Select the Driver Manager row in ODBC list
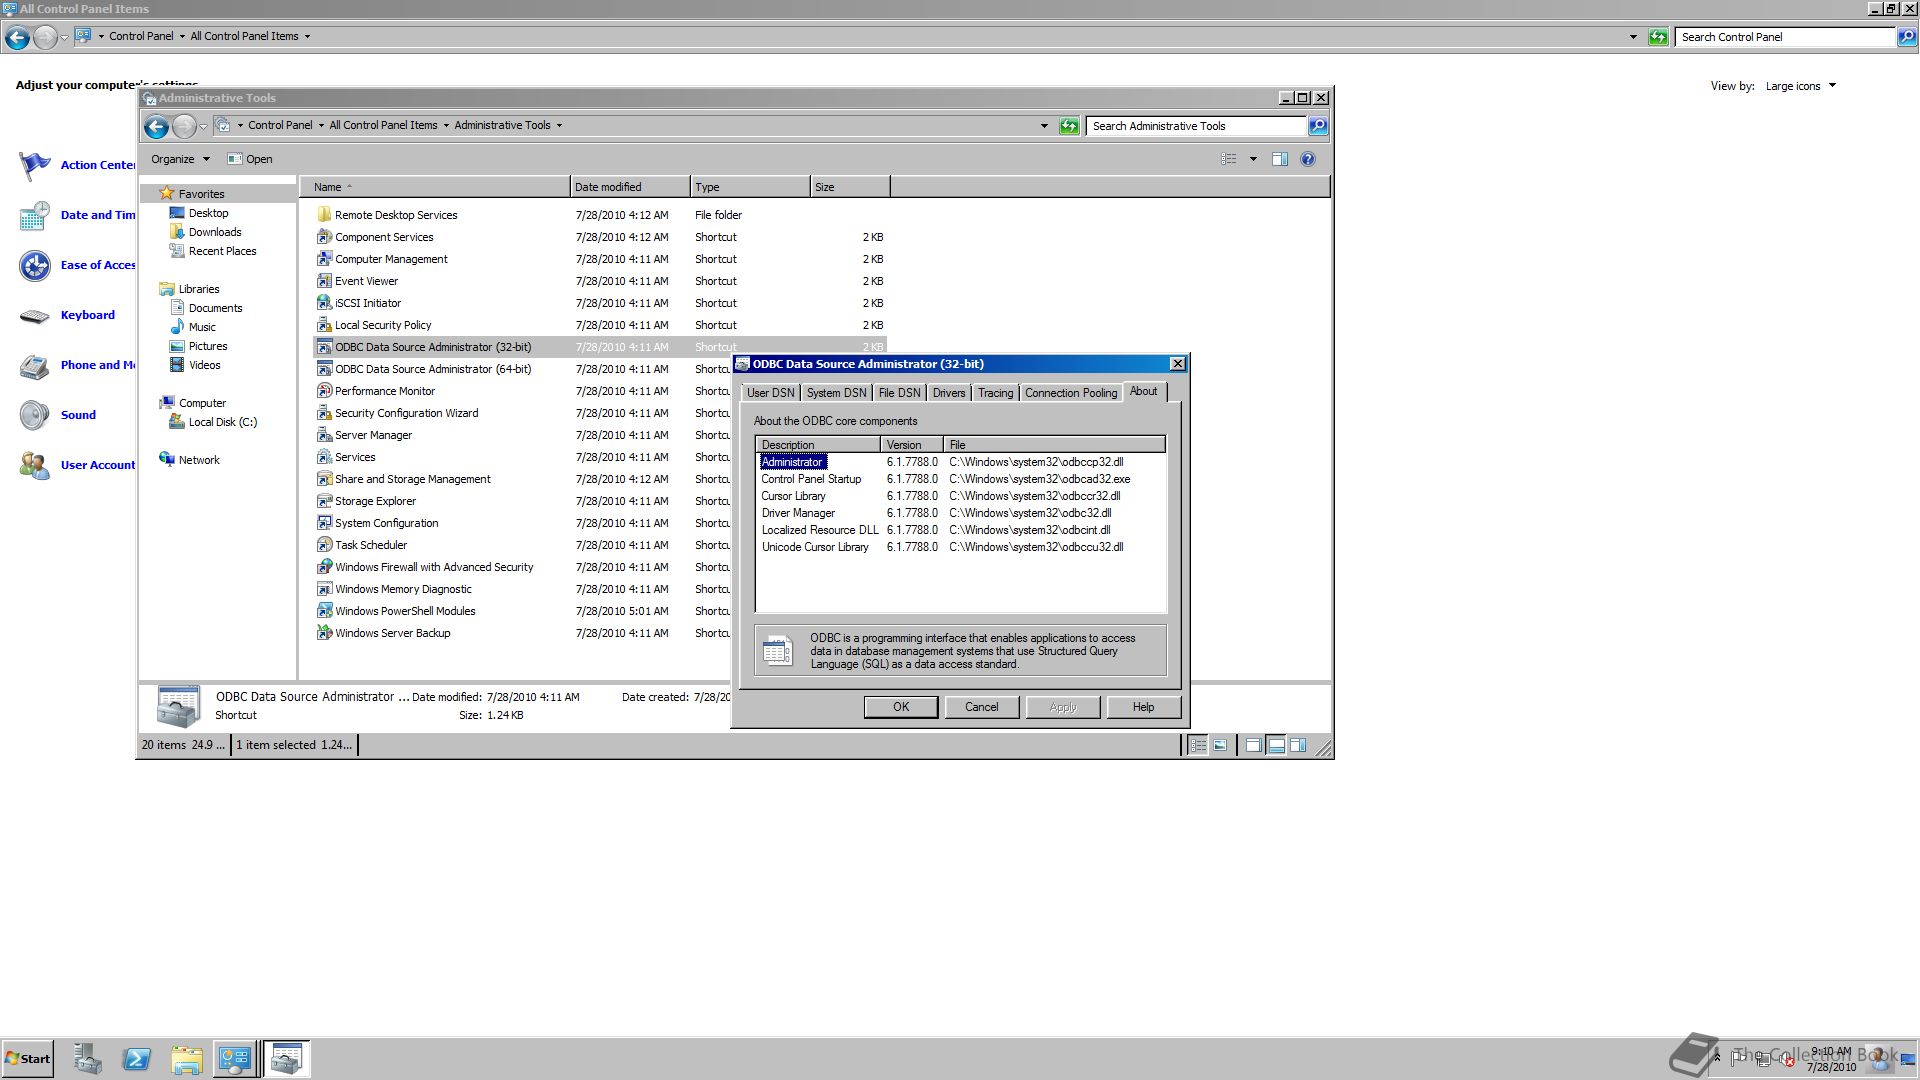1920x1080 pixels. pyautogui.click(x=960, y=513)
